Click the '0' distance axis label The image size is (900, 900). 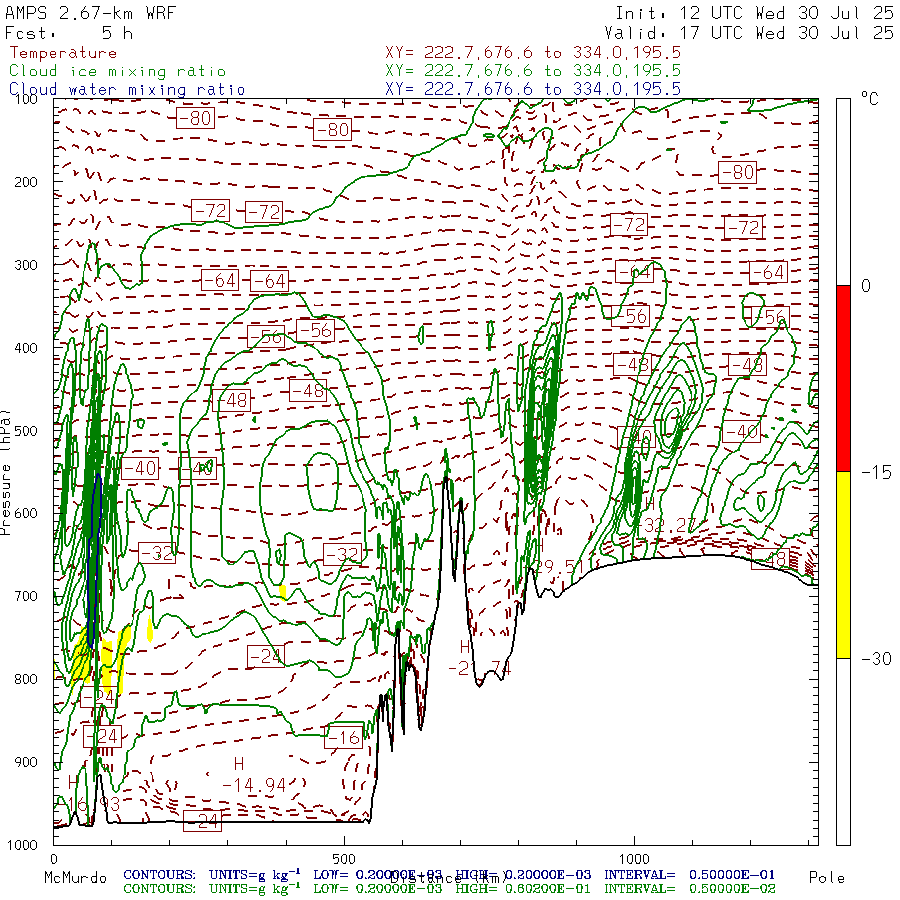(x=53, y=859)
